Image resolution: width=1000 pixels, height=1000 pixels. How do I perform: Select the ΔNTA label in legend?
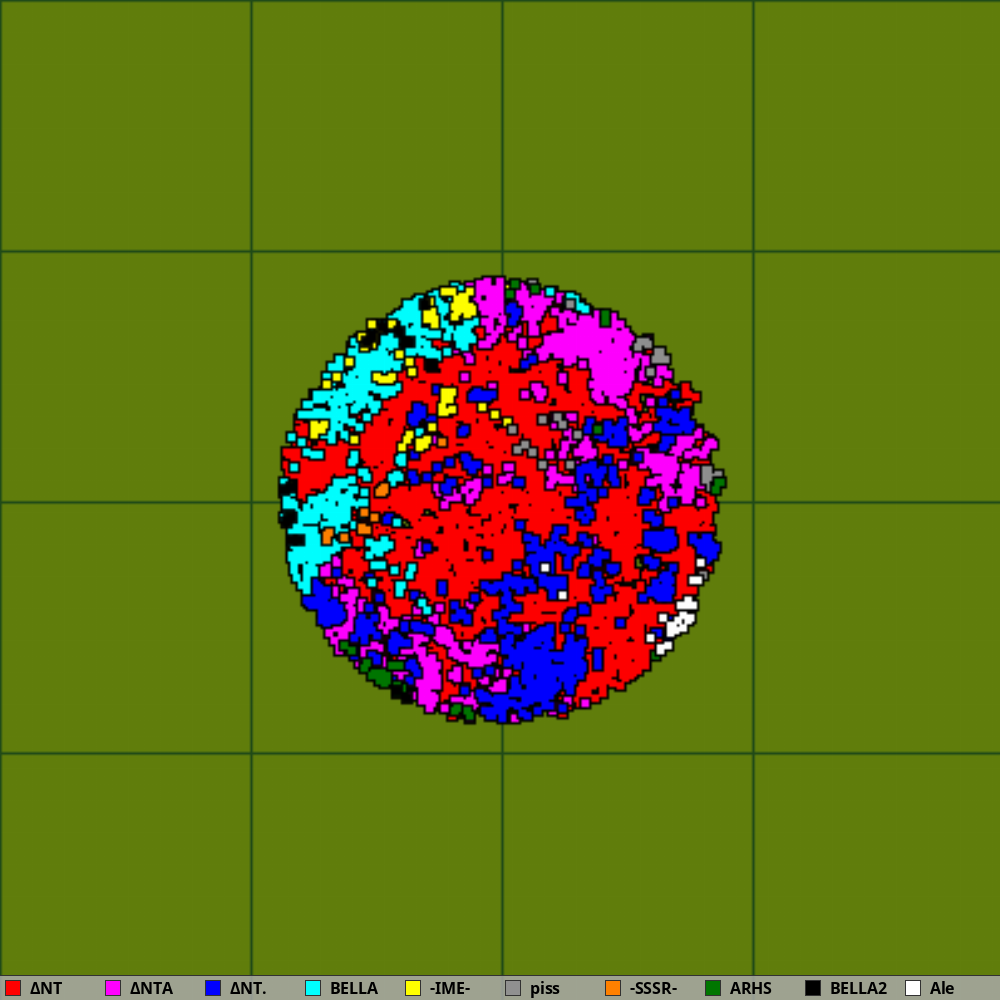pos(151,989)
